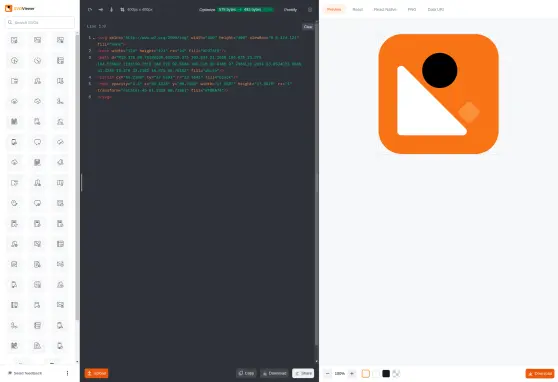Viewport: 558px width, 382px height.
Task: Zoom out the preview with the minus button
Action: point(327,373)
